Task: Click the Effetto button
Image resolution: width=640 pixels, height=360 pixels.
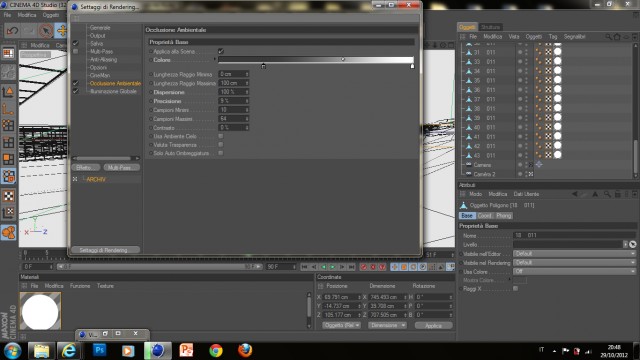Action: [x=85, y=168]
